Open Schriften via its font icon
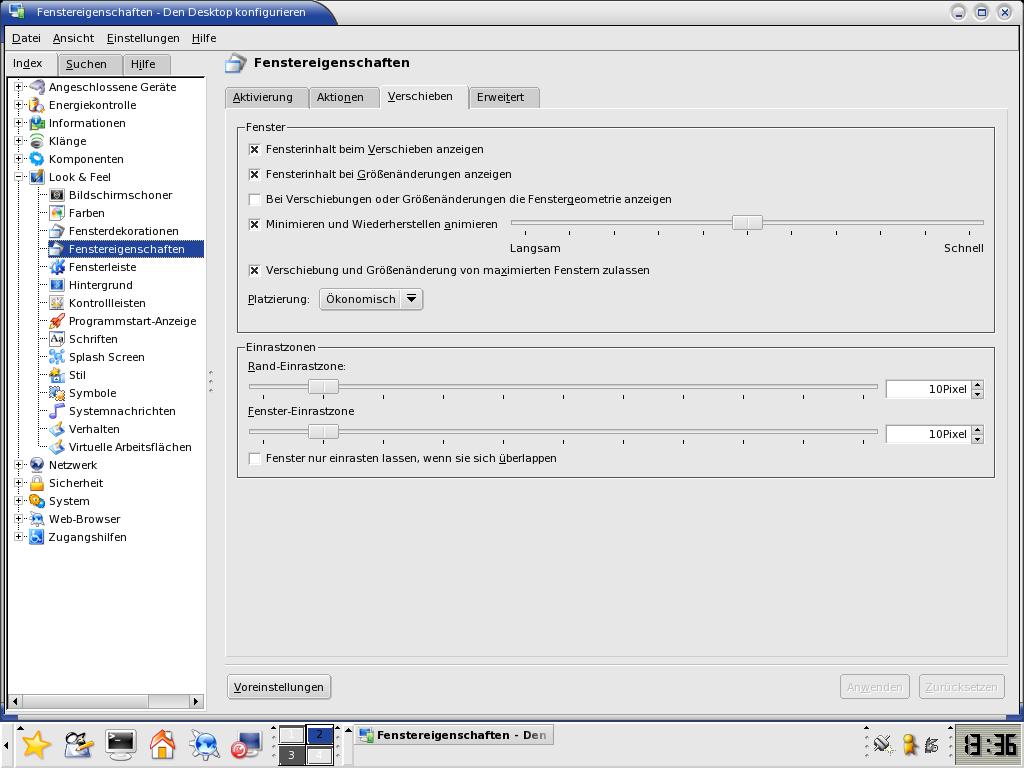Image resolution: width=1024 pixels, height=768 pixels. [57, 339]
